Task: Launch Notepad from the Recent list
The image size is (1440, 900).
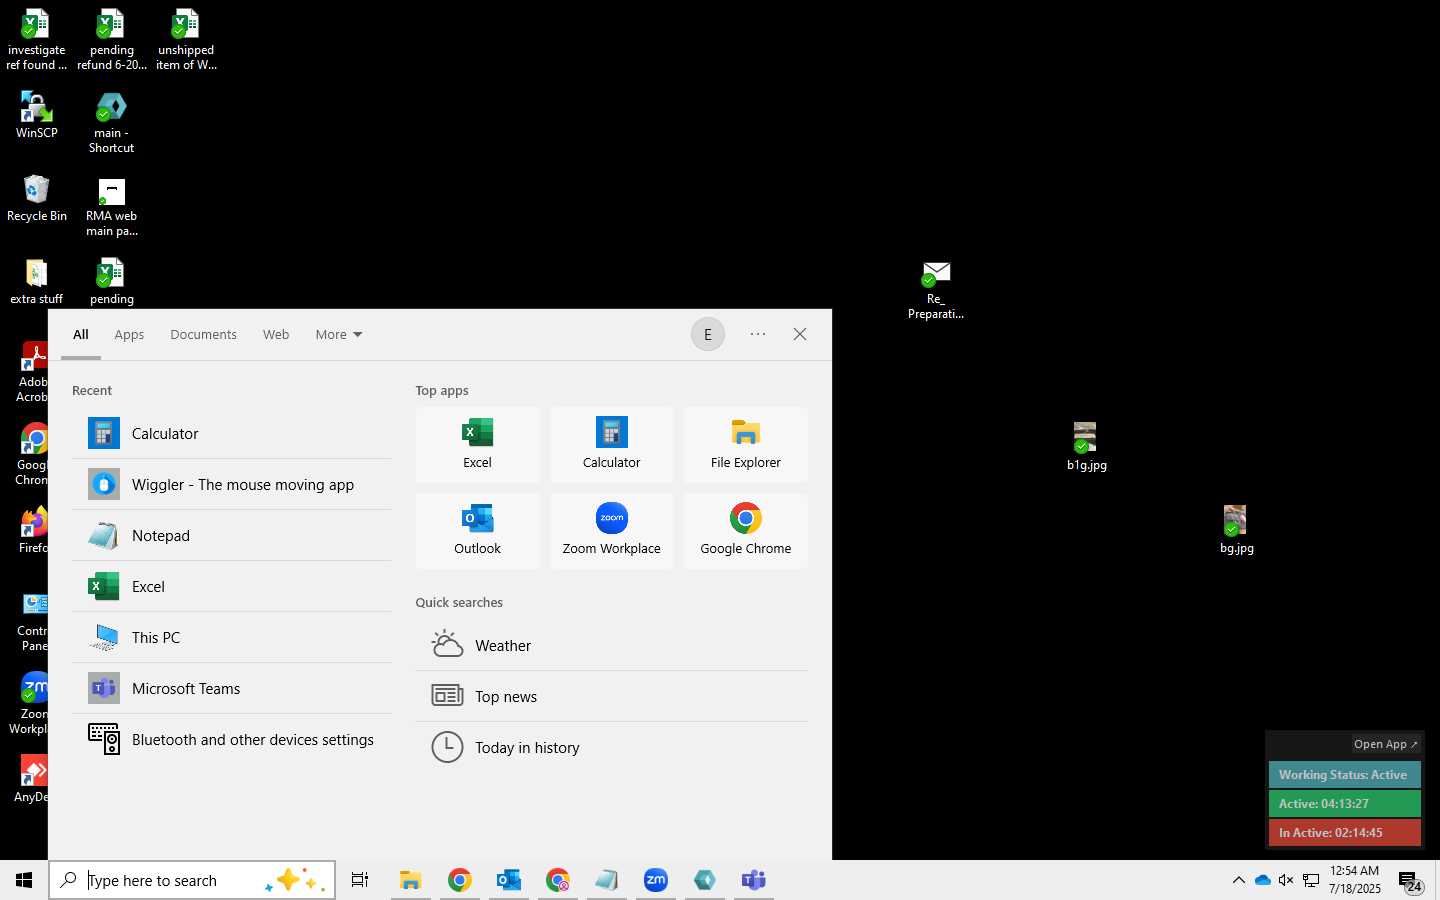Action: tap(231, 536)
